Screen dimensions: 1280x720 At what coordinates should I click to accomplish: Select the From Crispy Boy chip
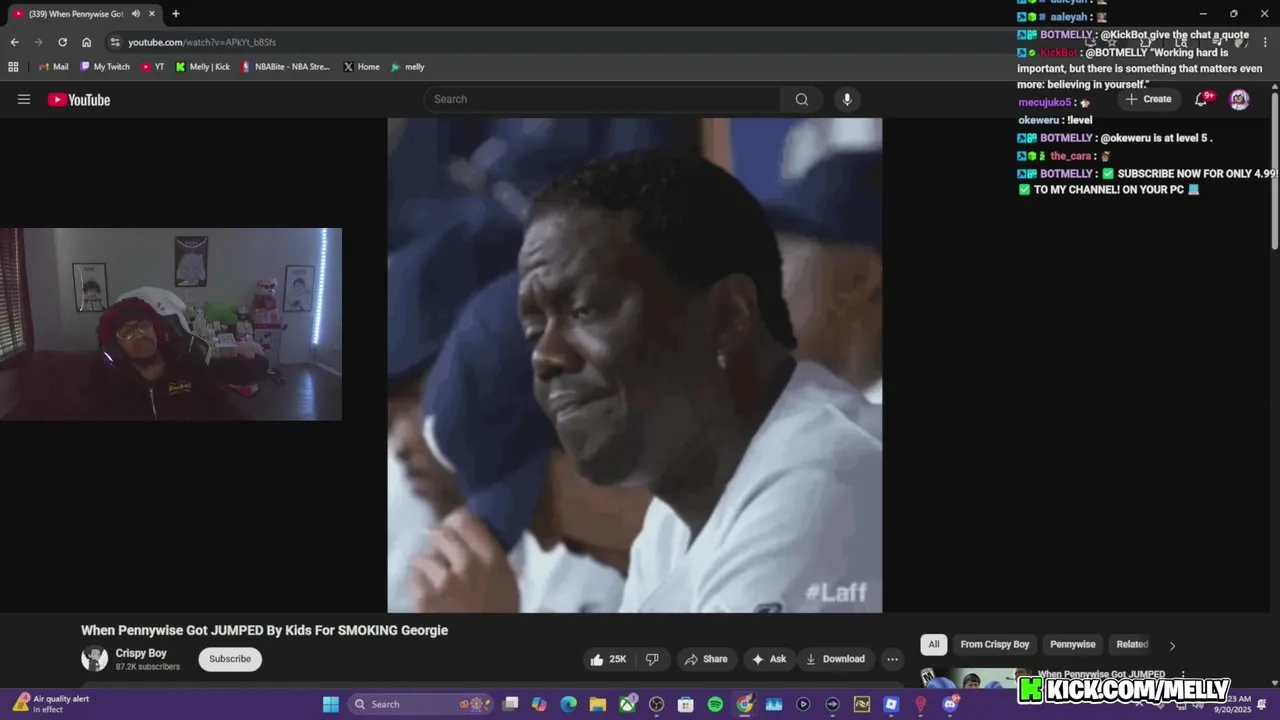coord(995,644)
